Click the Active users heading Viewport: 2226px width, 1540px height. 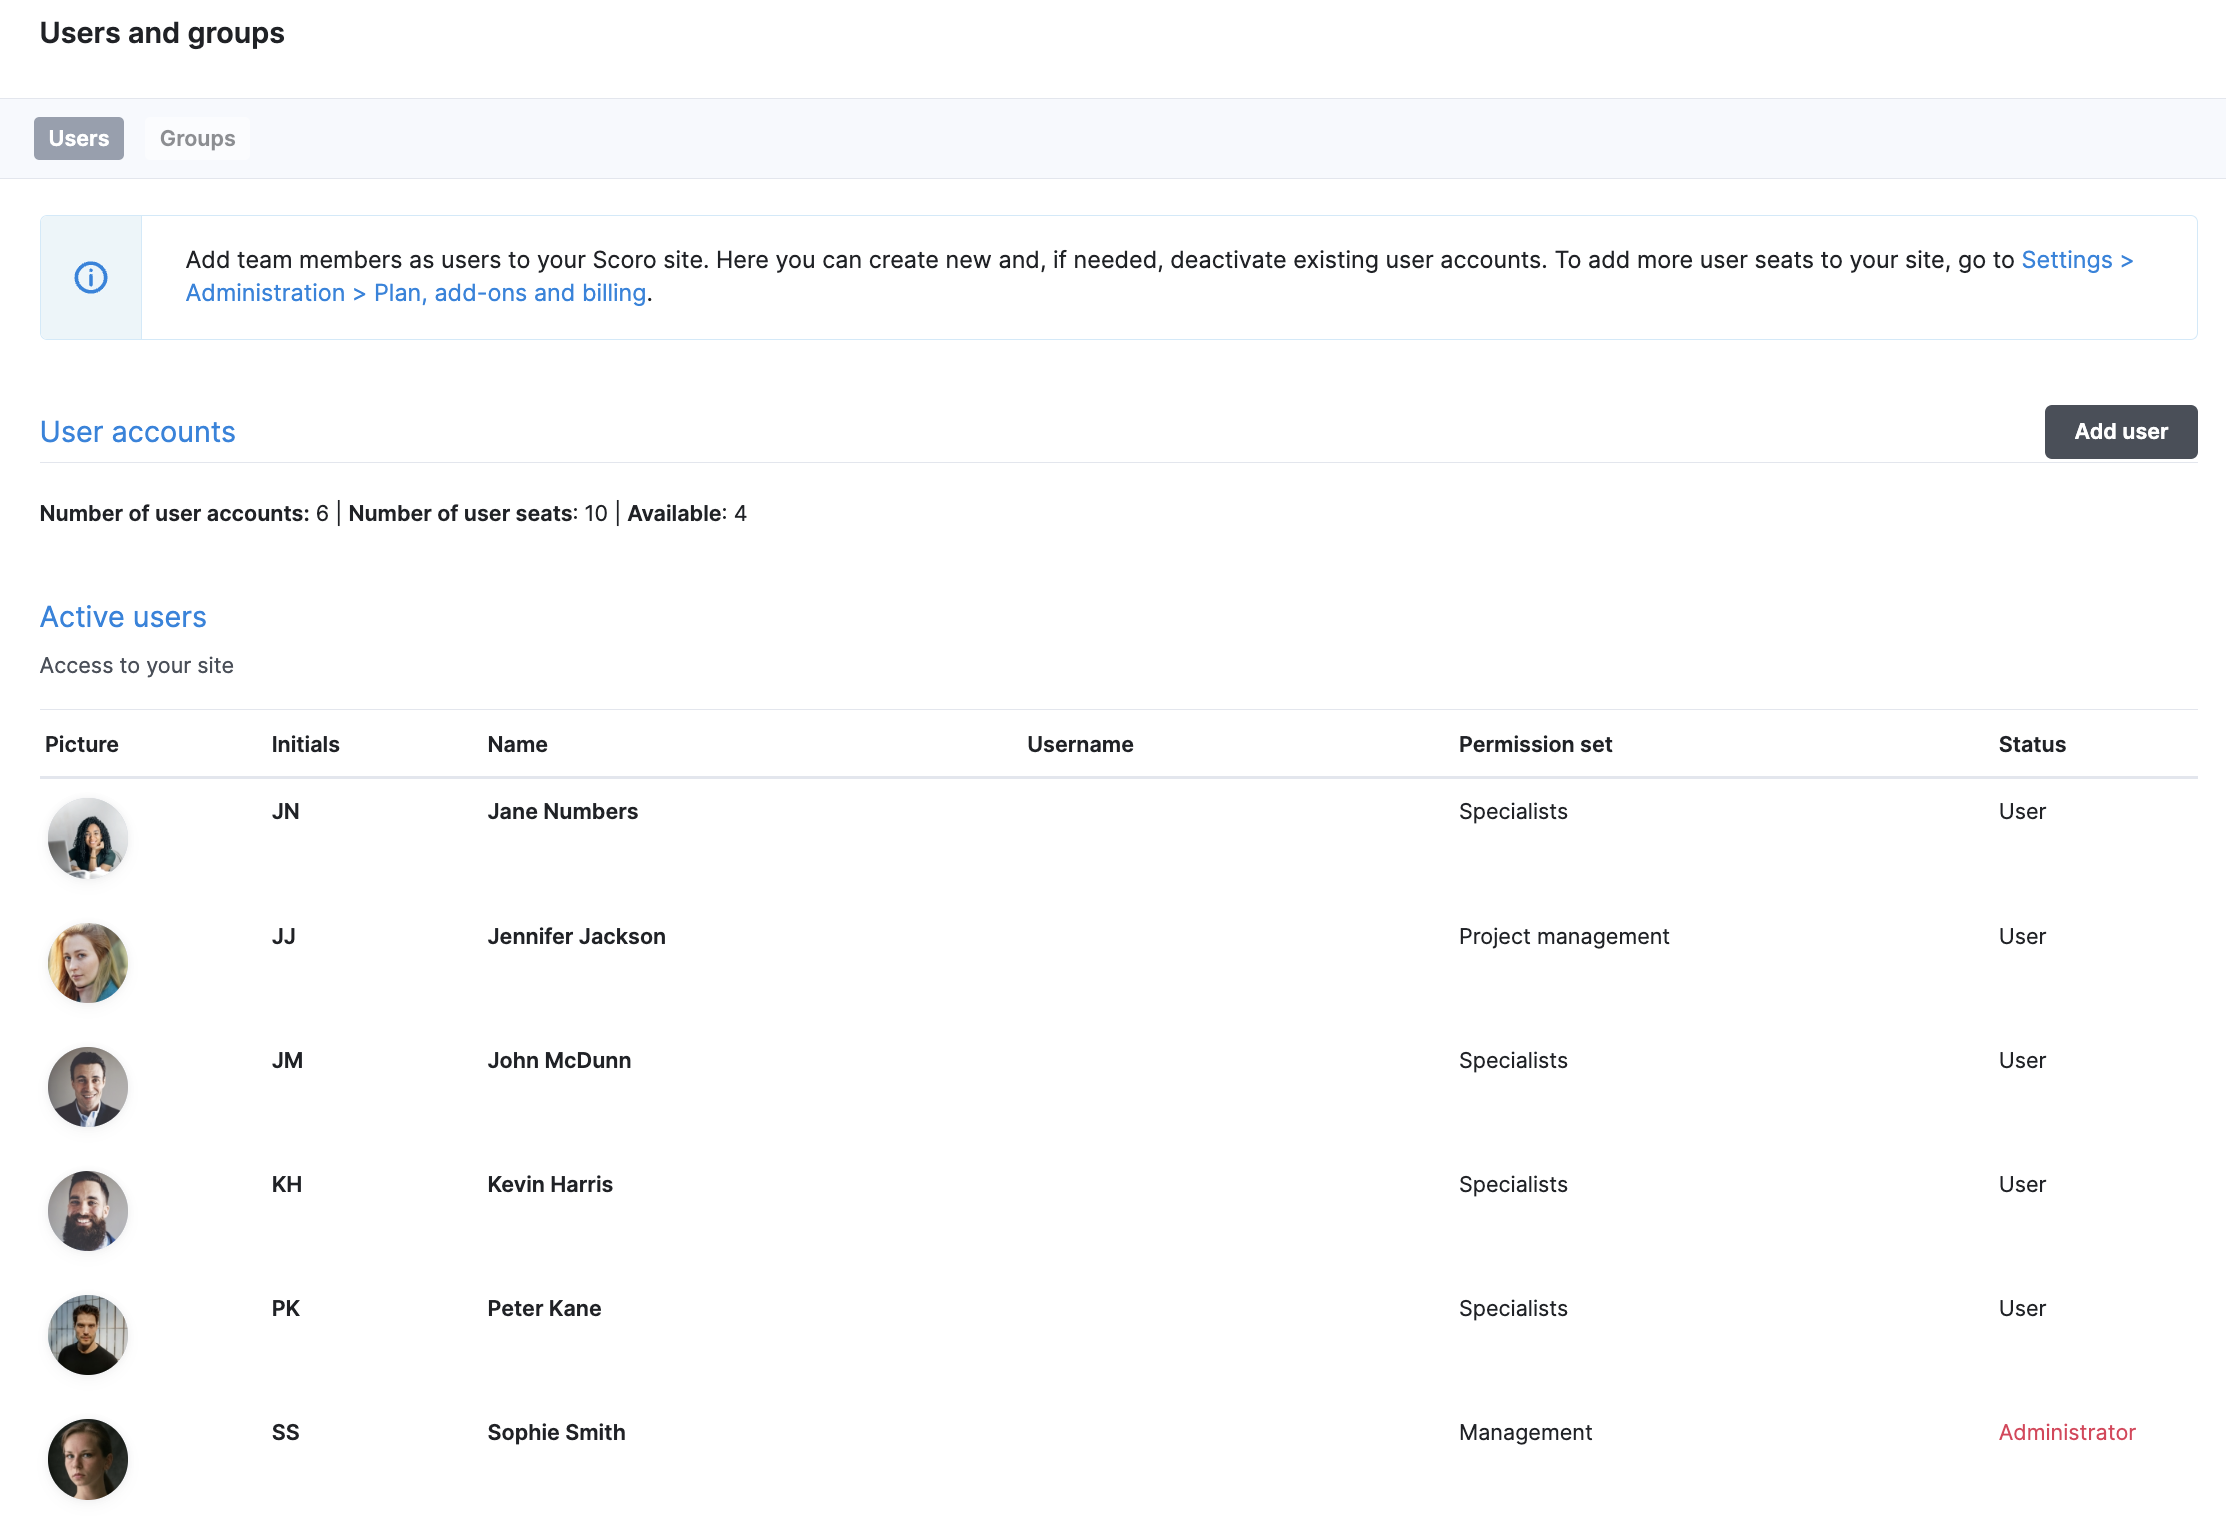123,617
